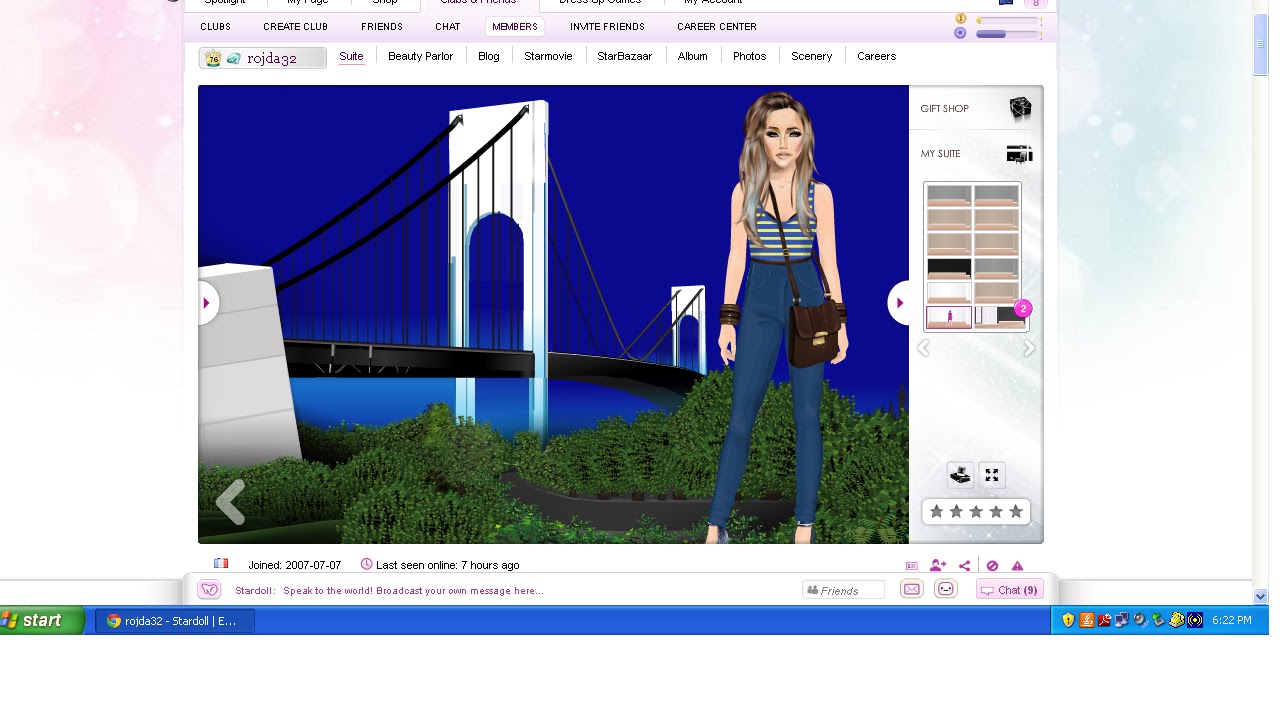Screen dimensions: 1280x720
Task: Click scrollbar down arrow at page bottom
Action: [1260, 596]
